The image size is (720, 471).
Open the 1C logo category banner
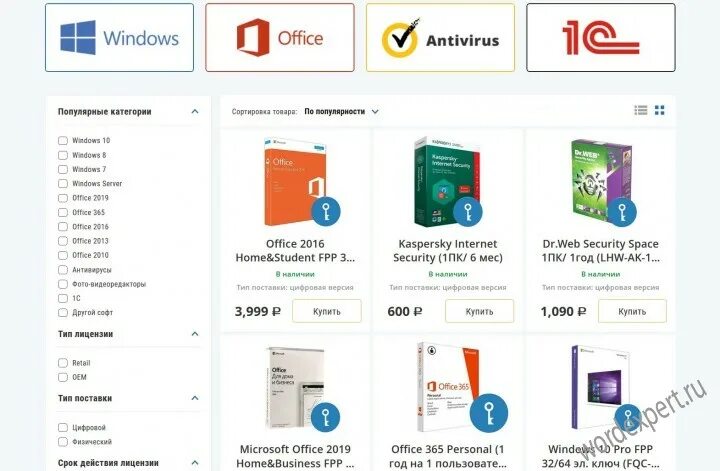pos(601,38)
